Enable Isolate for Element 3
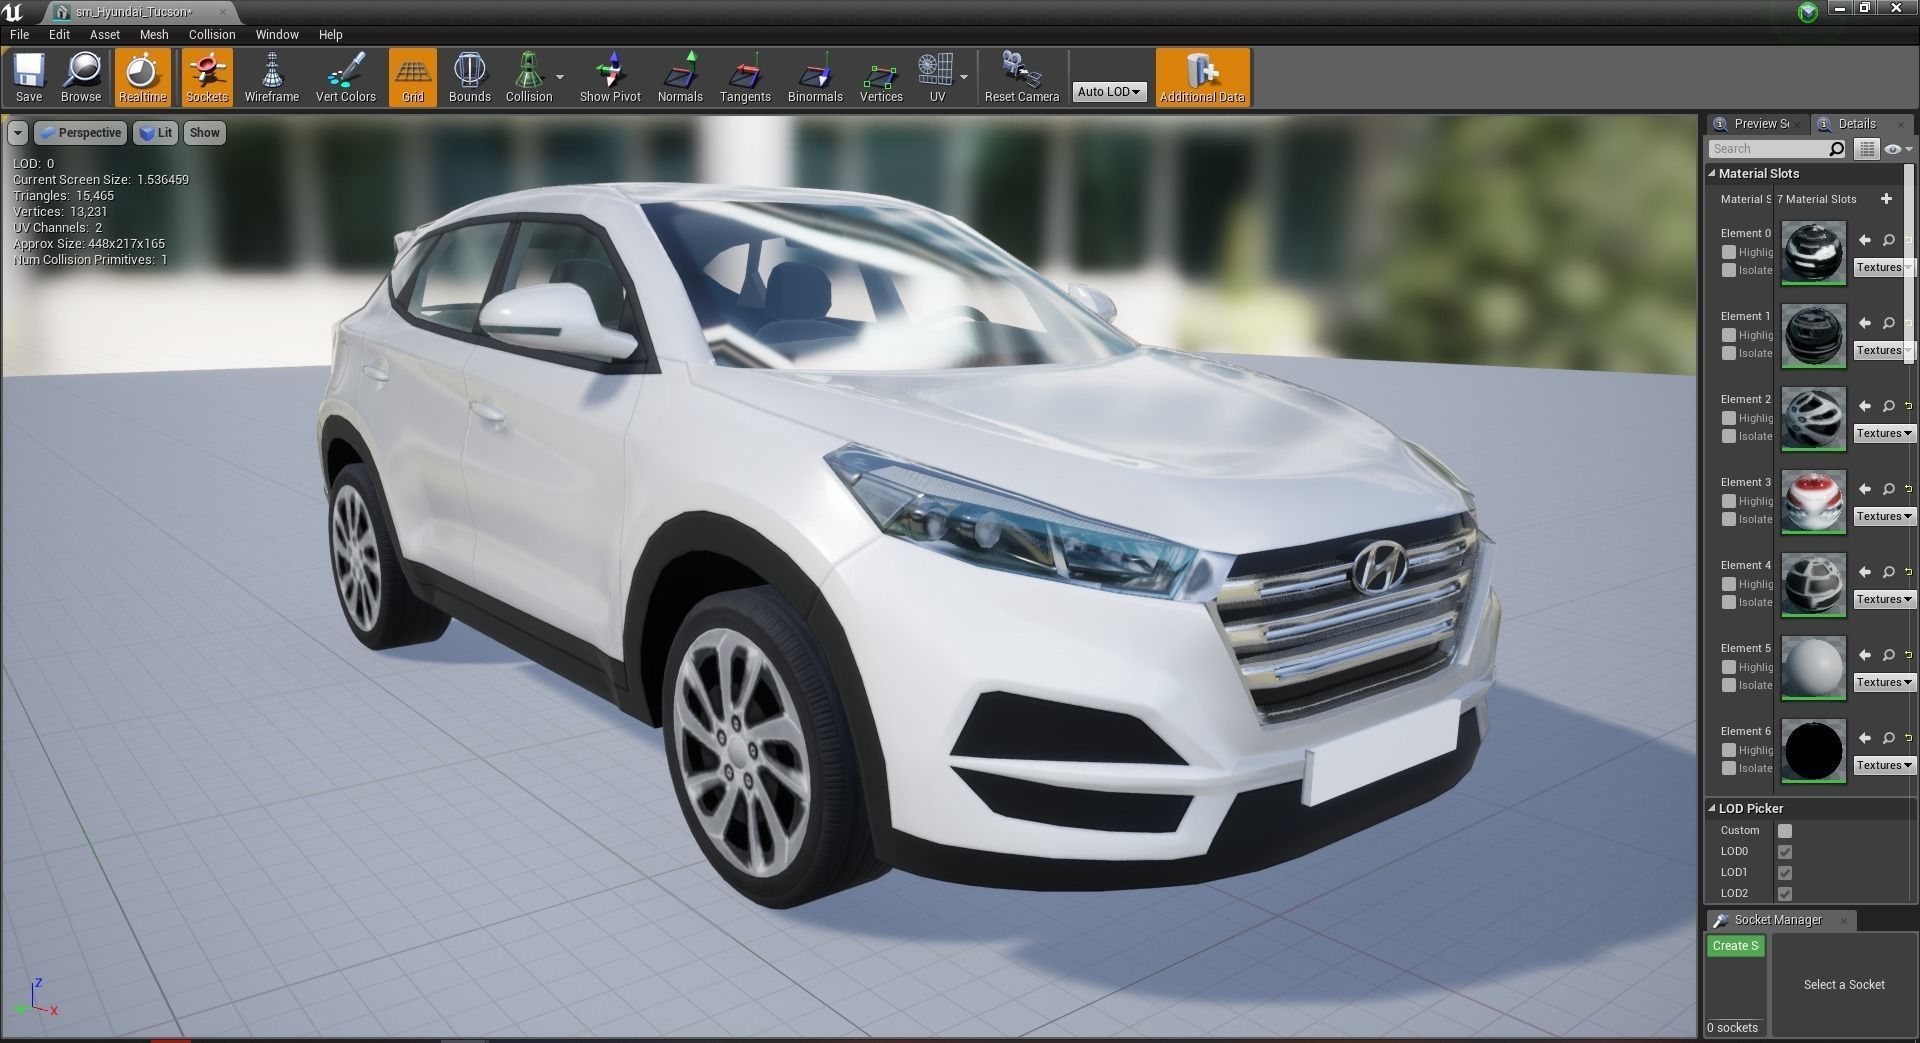The width and height of the screenshot is (1920, 1043). [1728, 519]
